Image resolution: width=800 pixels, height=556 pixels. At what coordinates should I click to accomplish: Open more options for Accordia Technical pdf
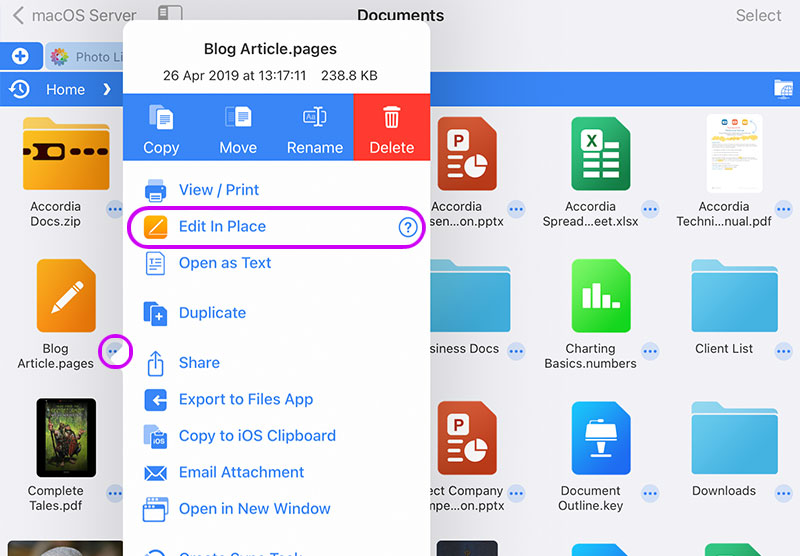pos(783,209)
